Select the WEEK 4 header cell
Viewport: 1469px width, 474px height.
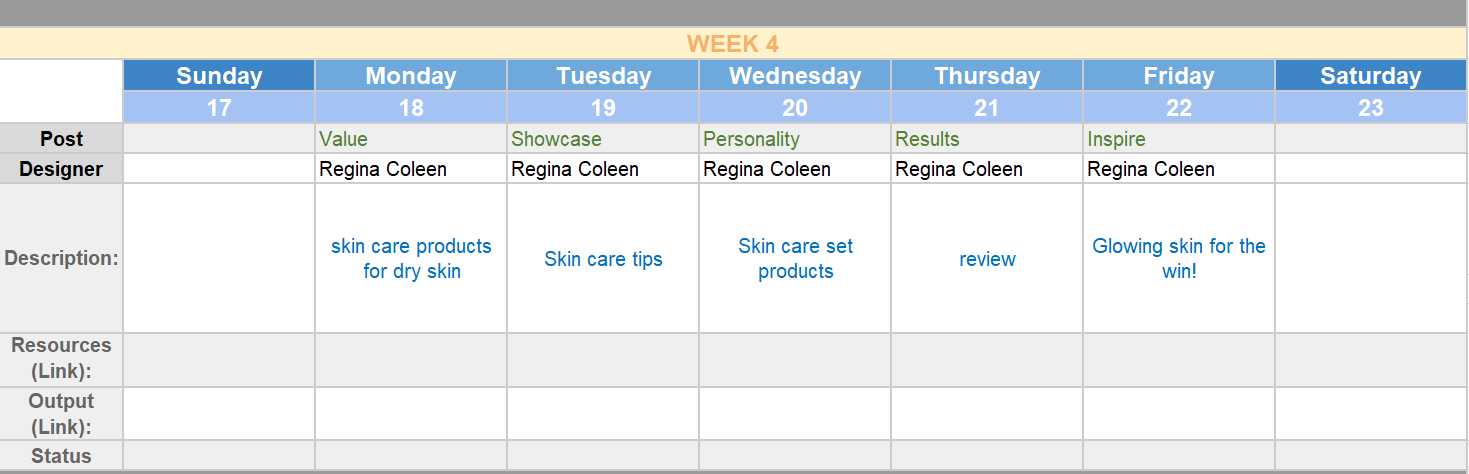(x=733, y=44)
